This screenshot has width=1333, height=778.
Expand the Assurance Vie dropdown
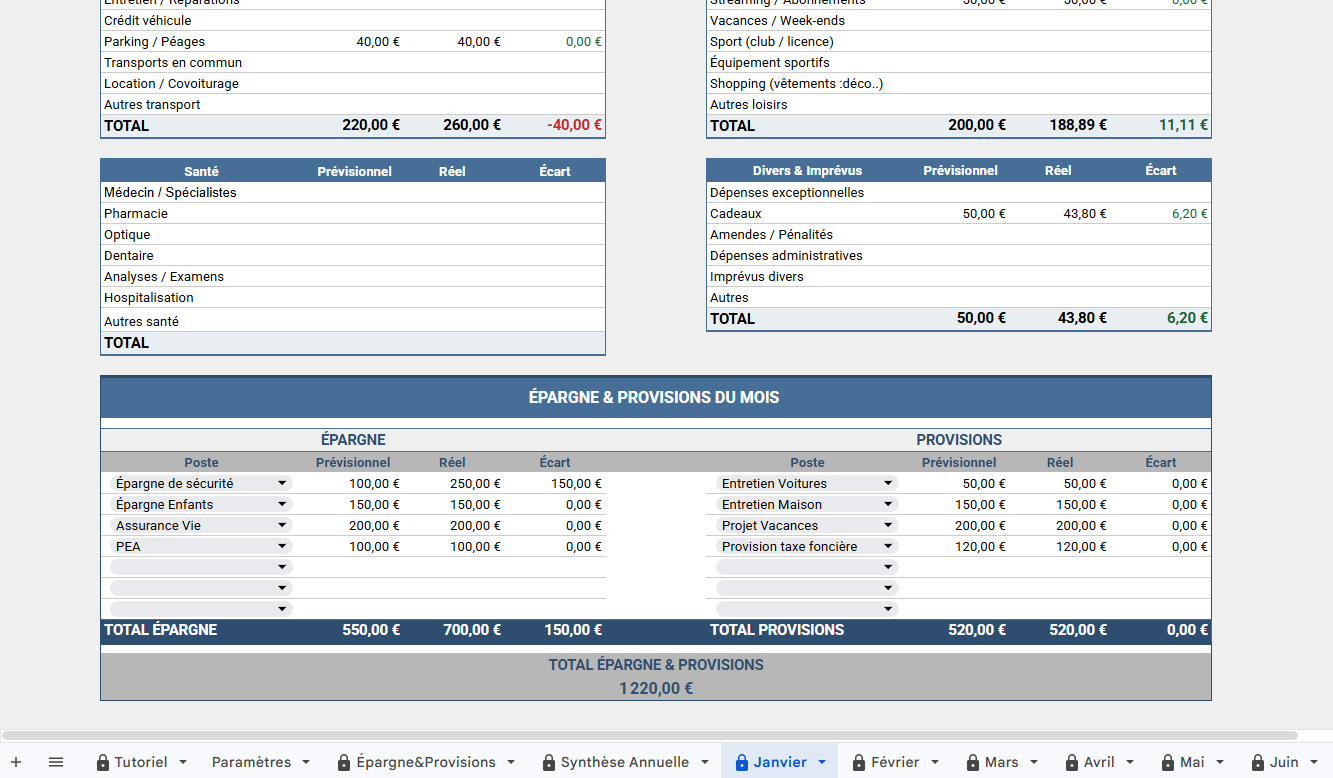point(282,525)
